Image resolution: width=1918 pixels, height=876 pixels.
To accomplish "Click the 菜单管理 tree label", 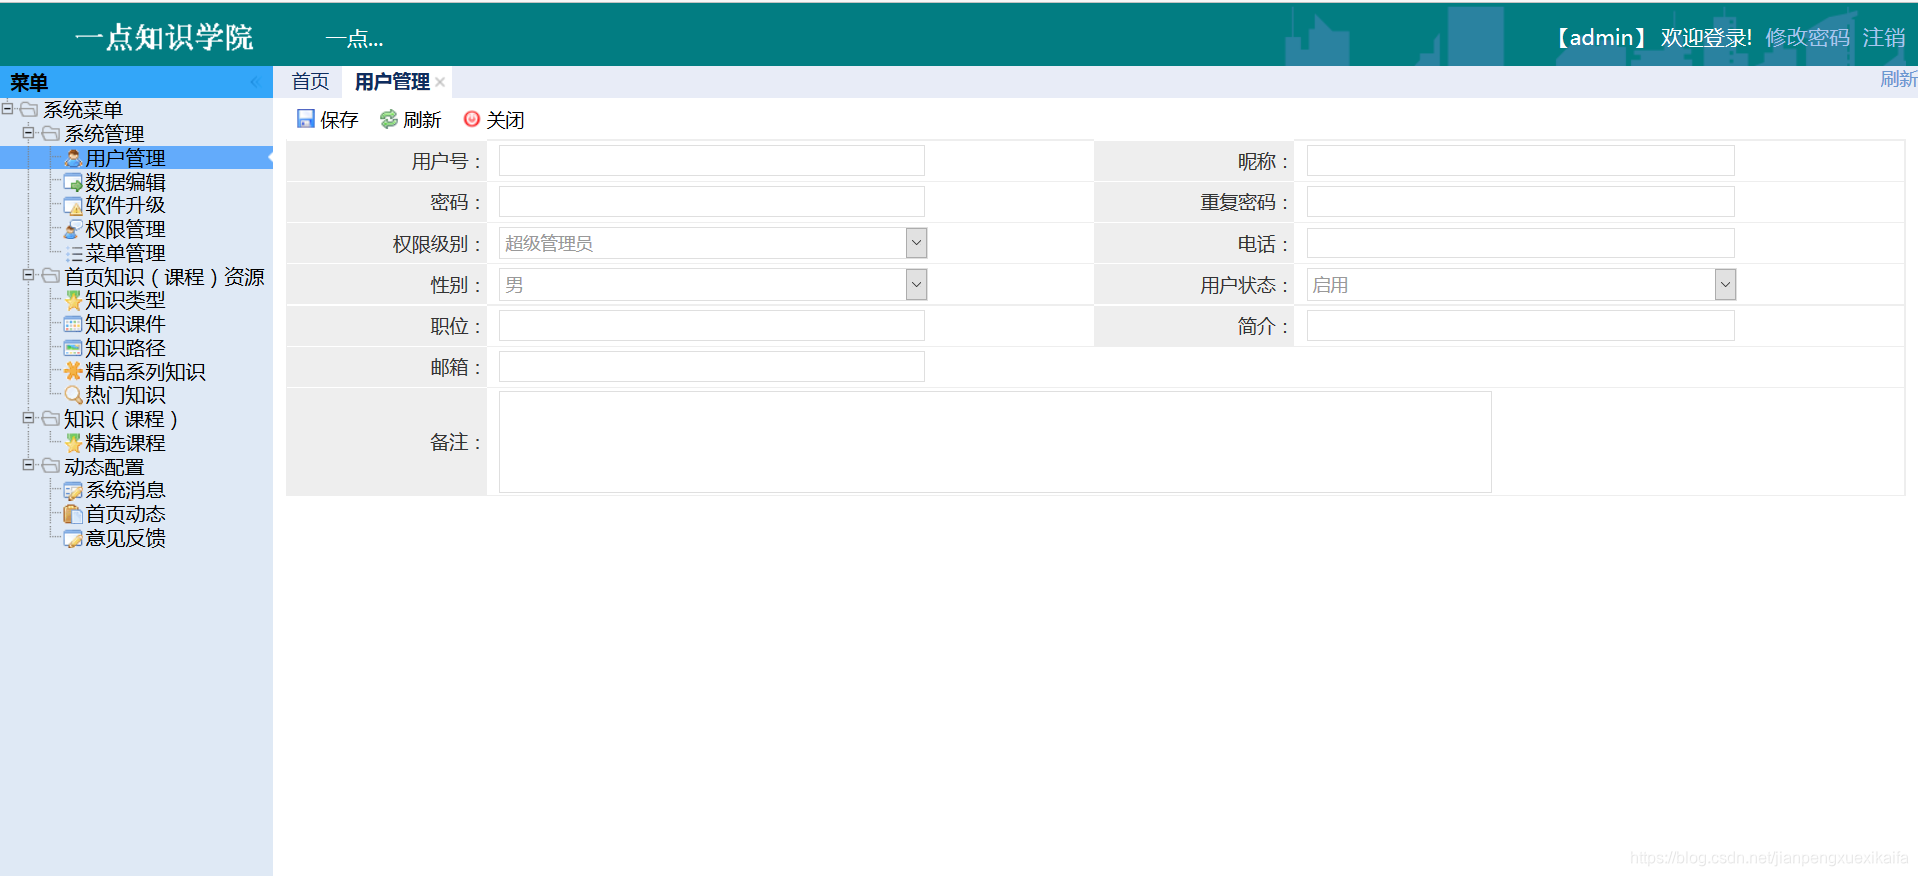I will [x=125, y=253].
